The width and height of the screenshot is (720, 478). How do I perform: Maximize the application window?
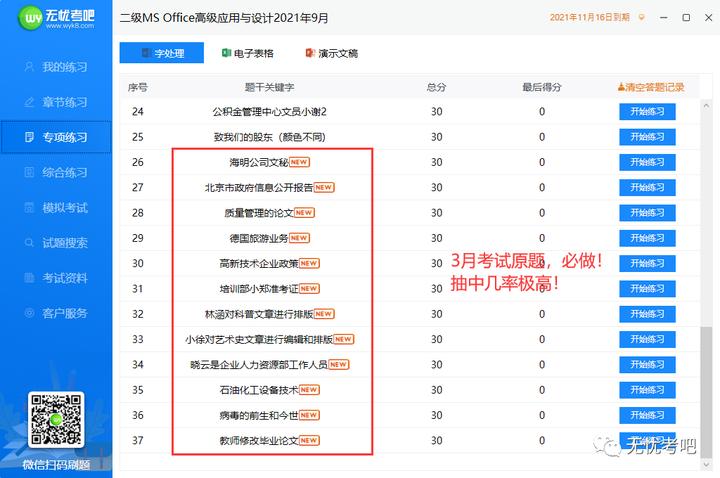686,17
